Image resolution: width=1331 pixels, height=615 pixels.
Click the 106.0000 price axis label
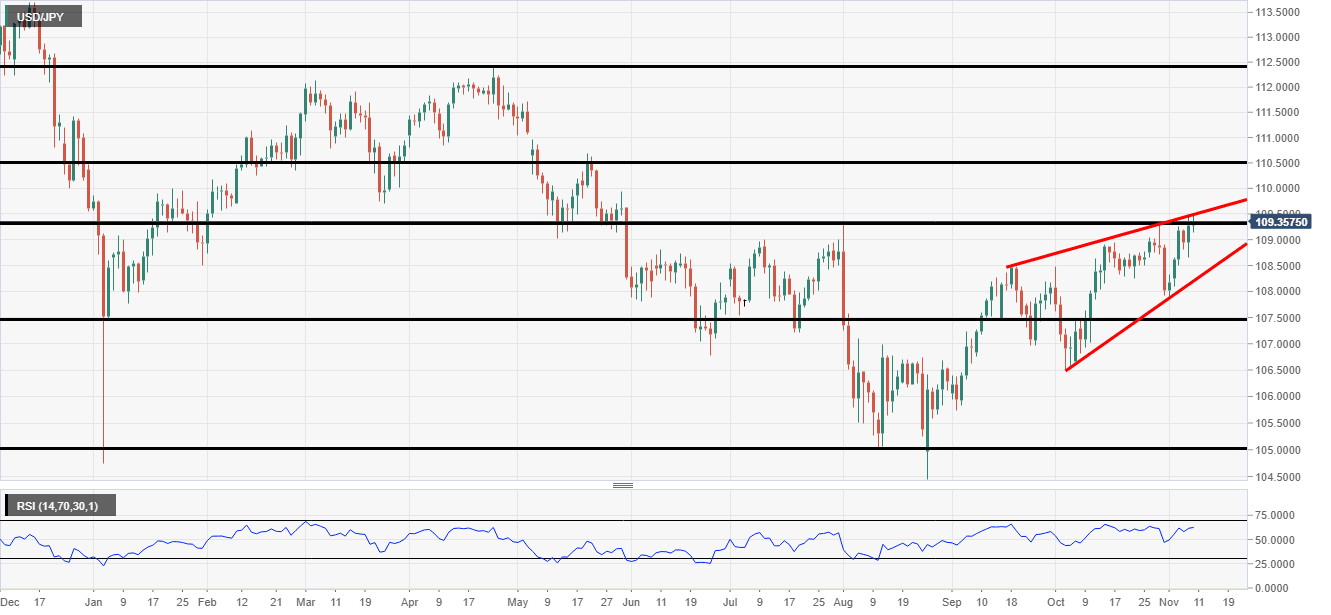tap(1278, 397)
